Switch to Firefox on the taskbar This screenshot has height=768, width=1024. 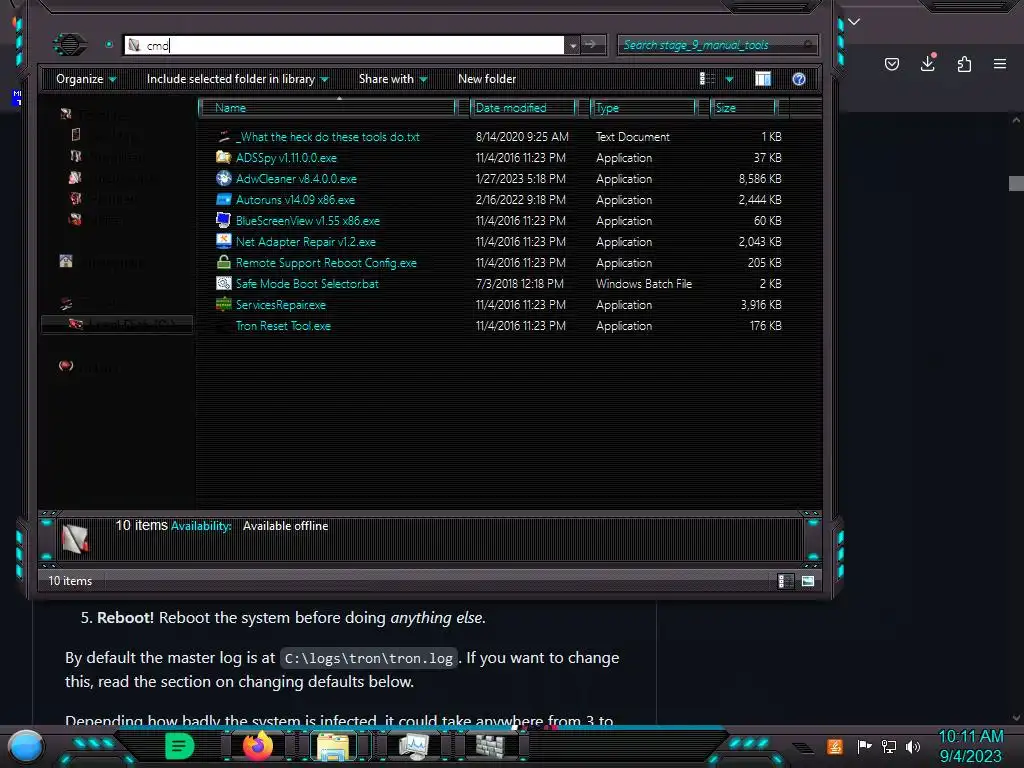point(258,746)
